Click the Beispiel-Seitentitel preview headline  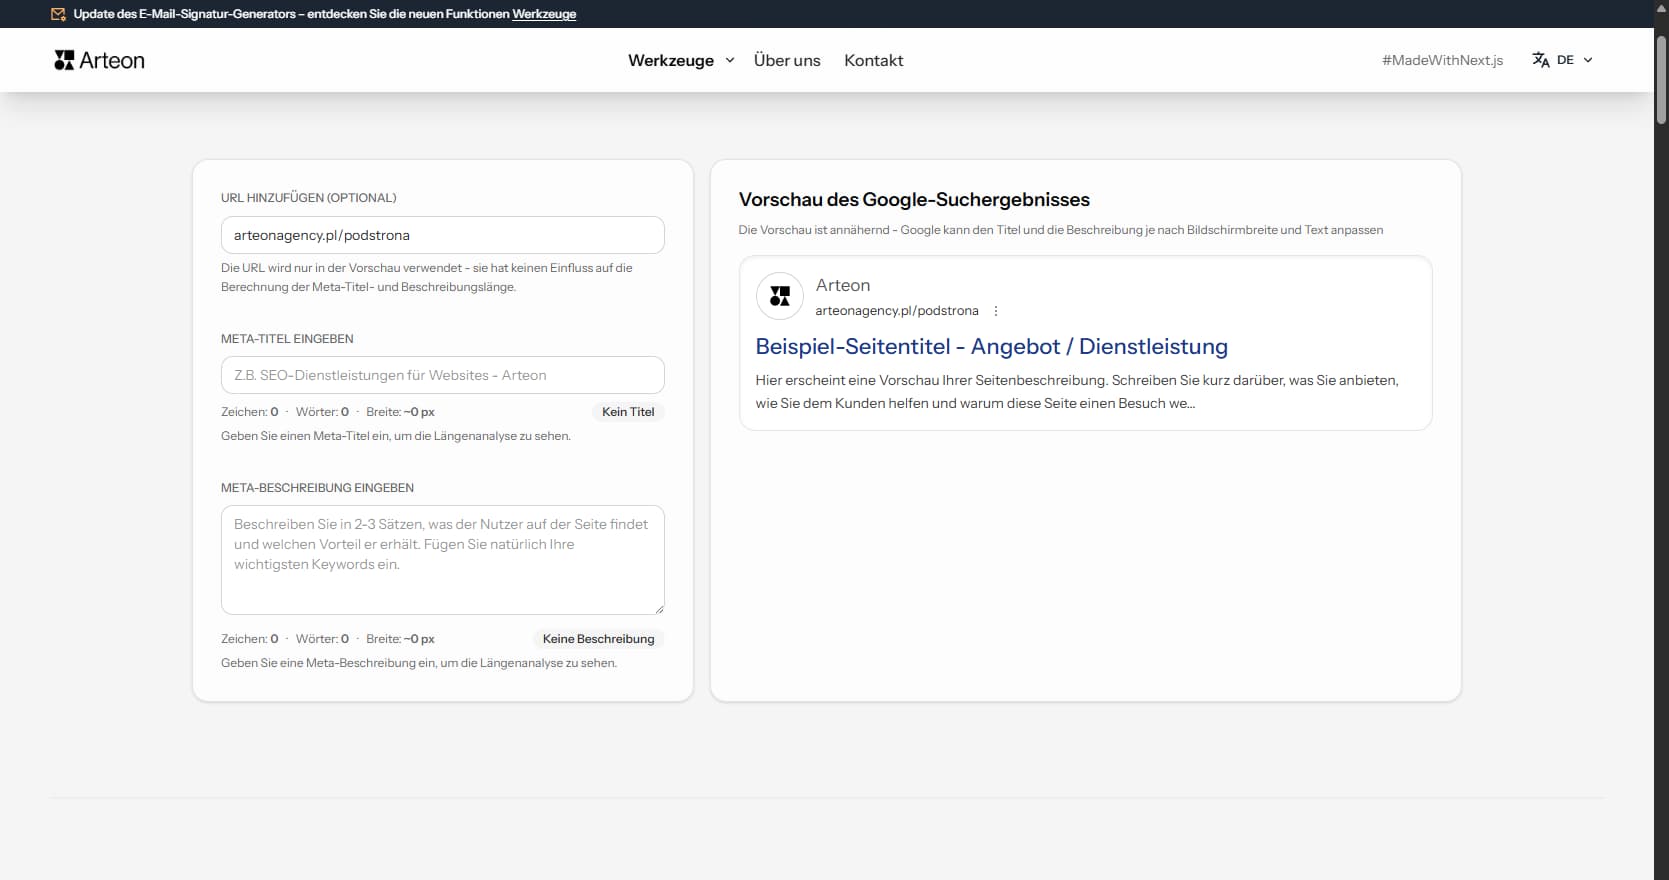click(991, 346)
